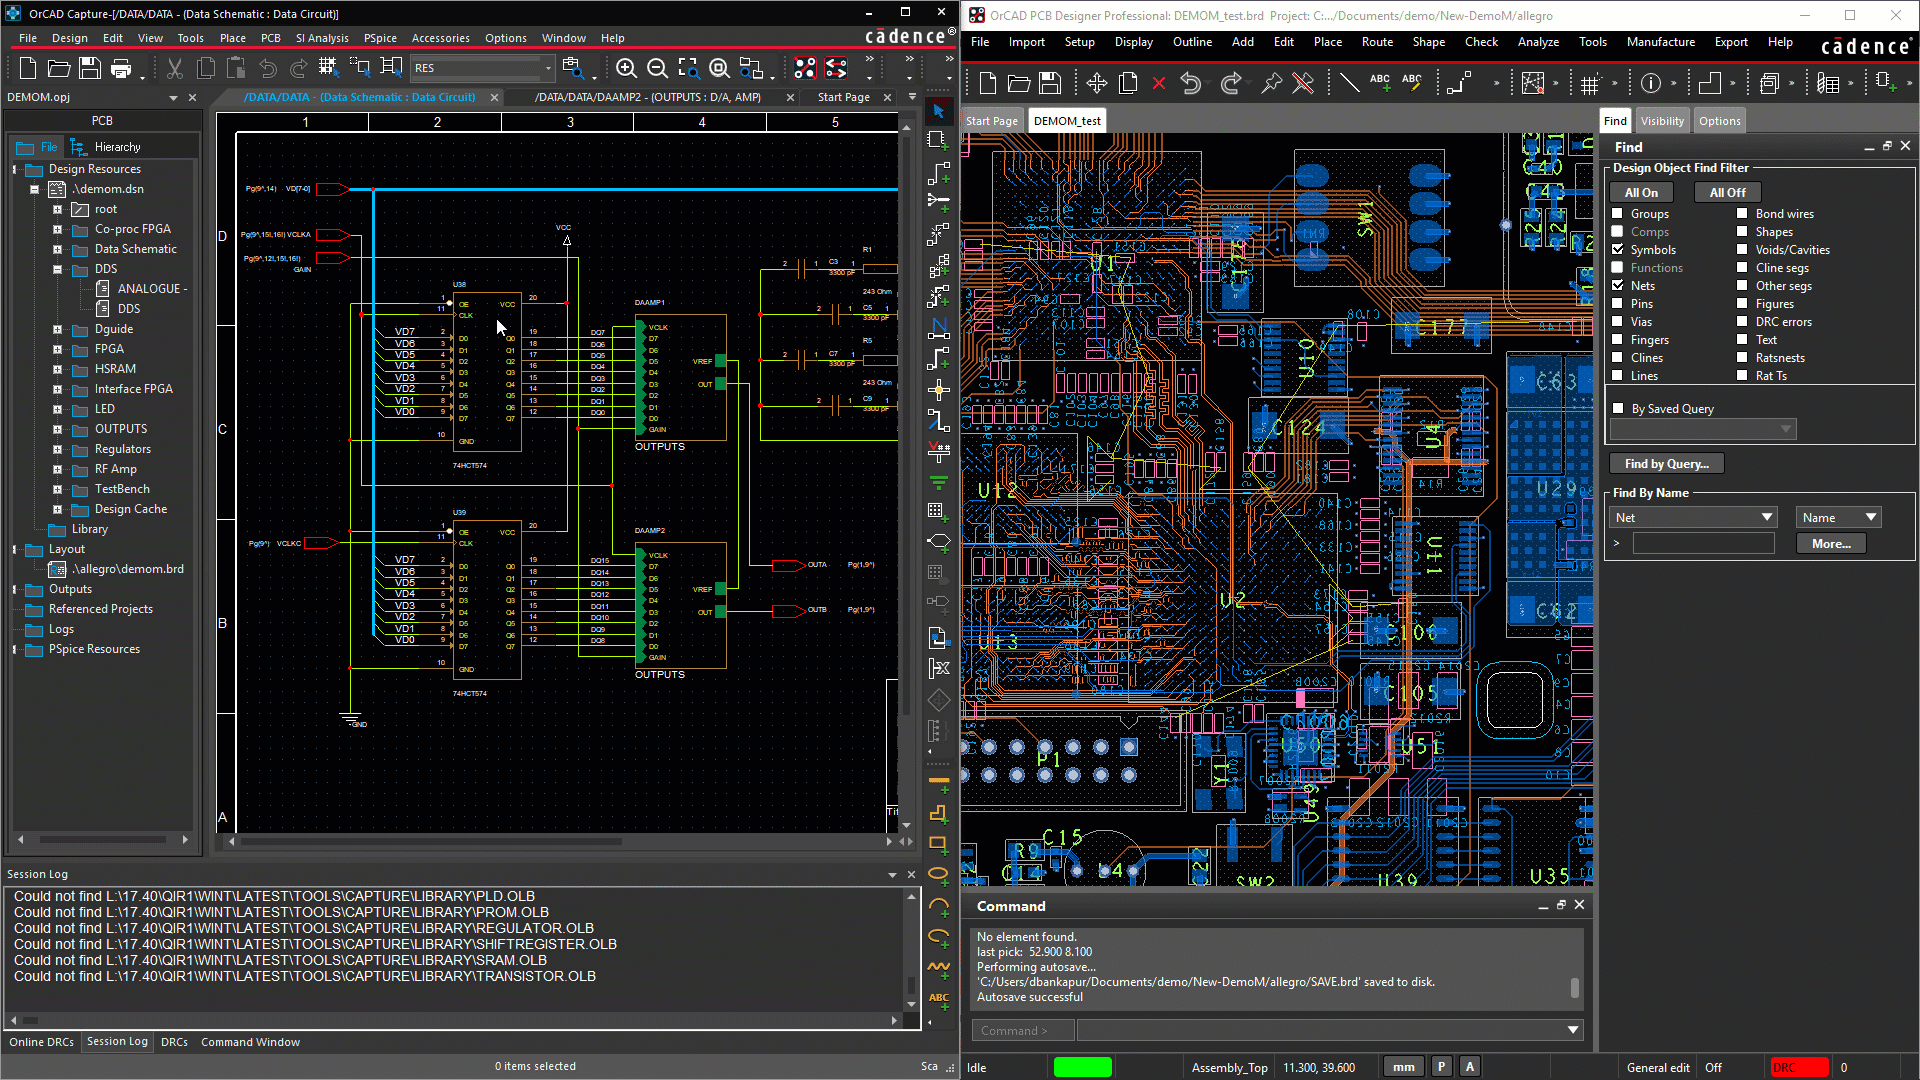Image resolution: width=1920 pixels, height=1080 pixels.
Task: Click the Add Text ABC plus icon
Action: [x=1380, y=83]
